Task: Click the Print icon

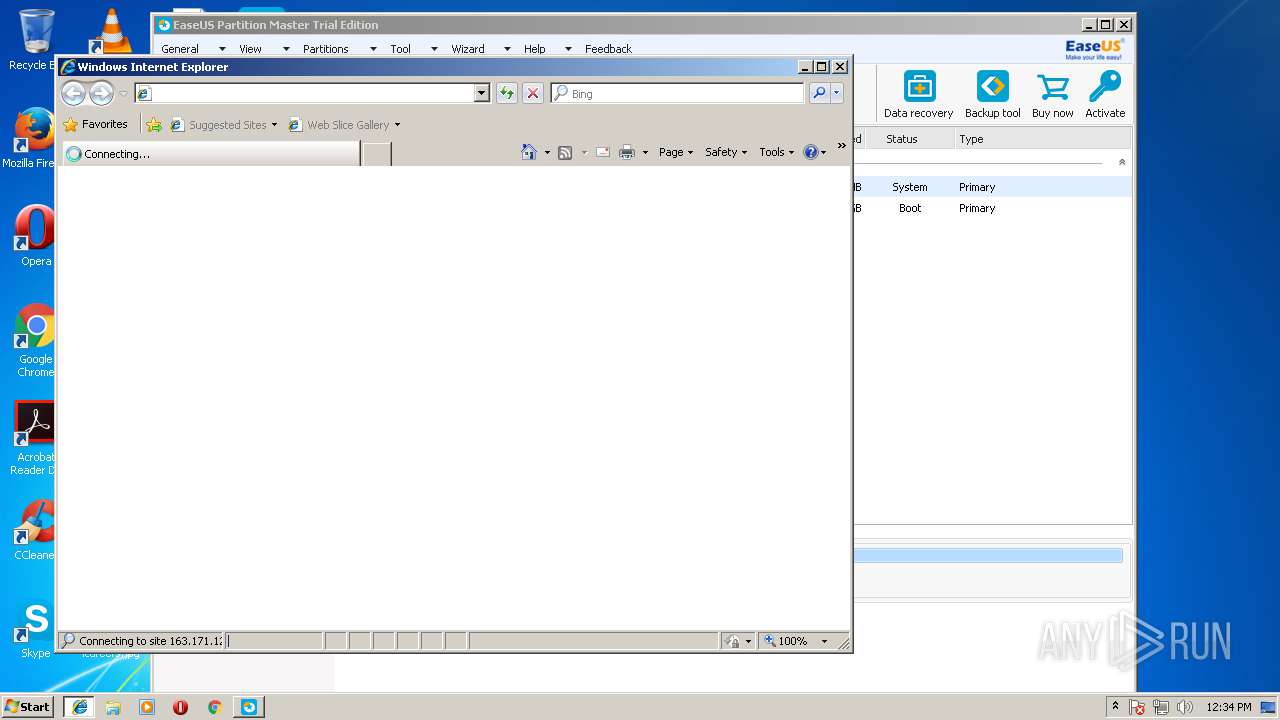Action: [x=627, y=152]
